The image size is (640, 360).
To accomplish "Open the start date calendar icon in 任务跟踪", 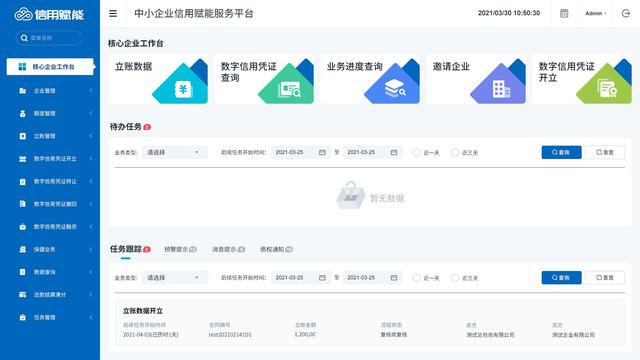I will click(x=322, y=278).
